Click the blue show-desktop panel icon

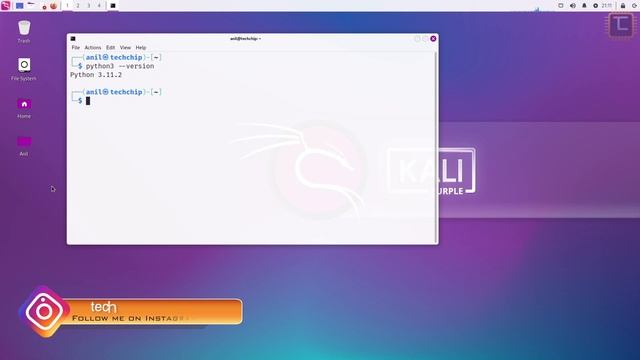19,6
